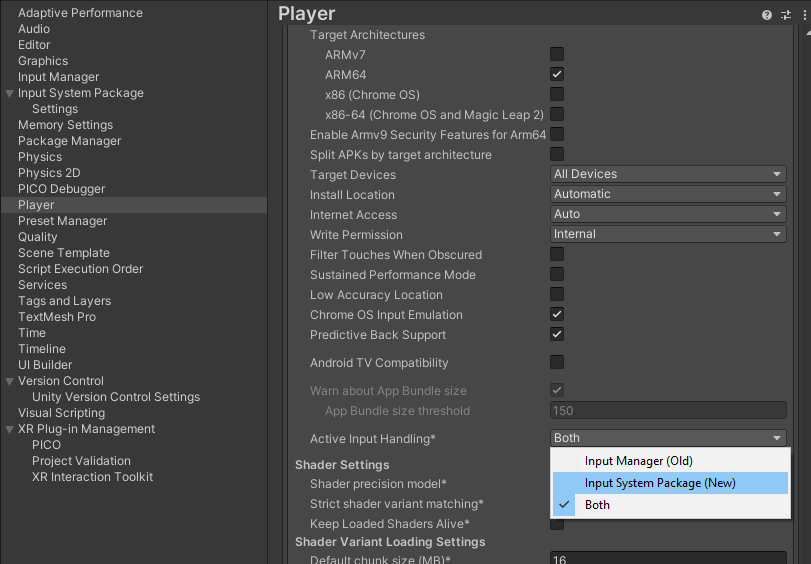Click the Default chunk size field

pyautogui.click(x=668, y=558)
